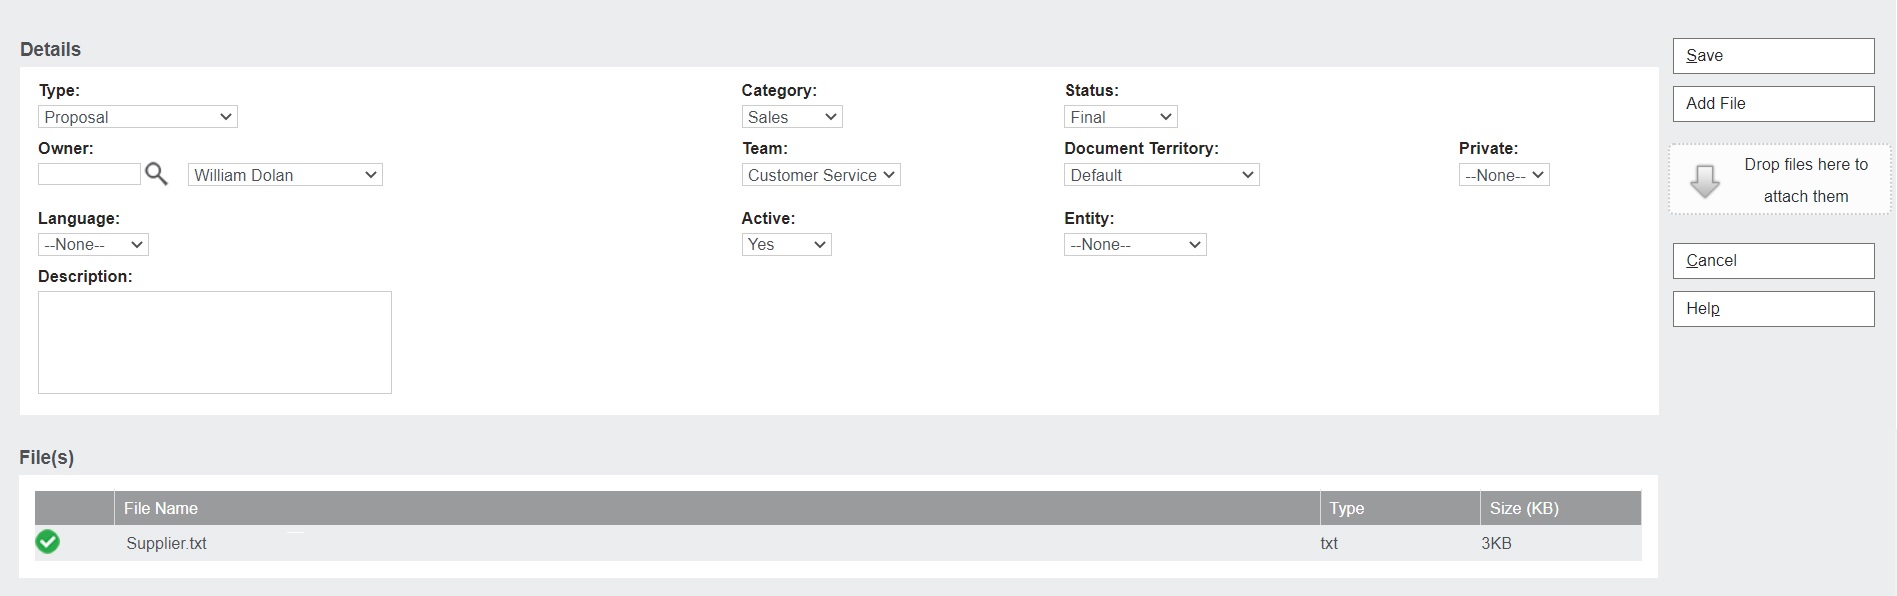Click the Cancel button

pyautogui.click(x=1772, y=261)
